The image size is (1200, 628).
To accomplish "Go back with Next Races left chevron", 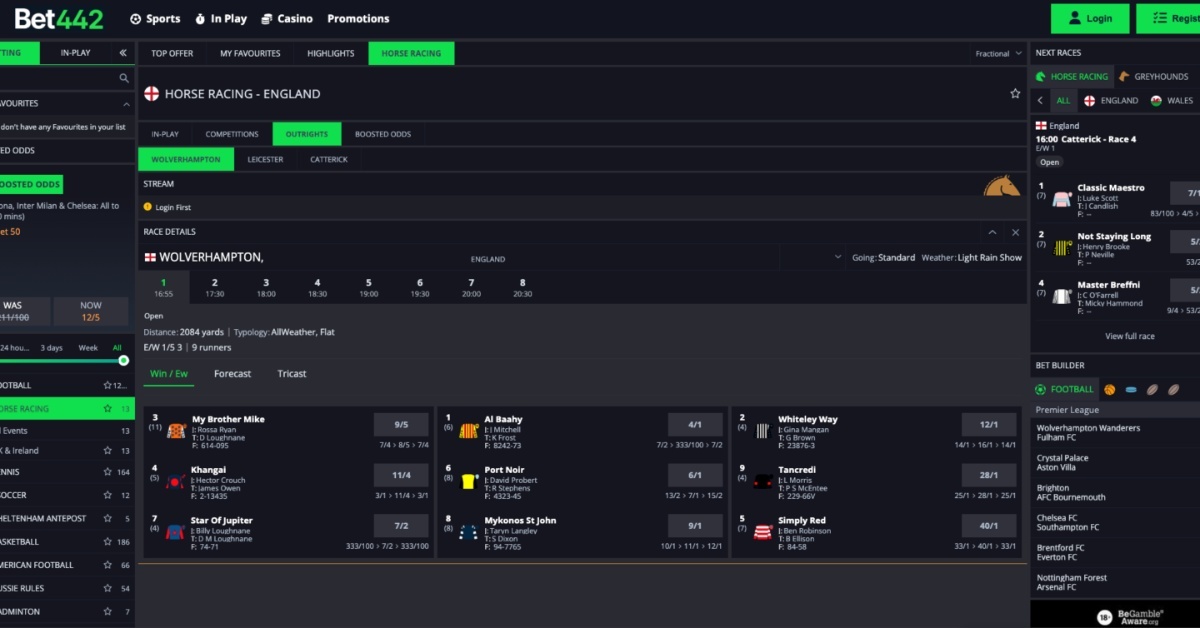I will pyautogui.click(x=1040, y=100).
